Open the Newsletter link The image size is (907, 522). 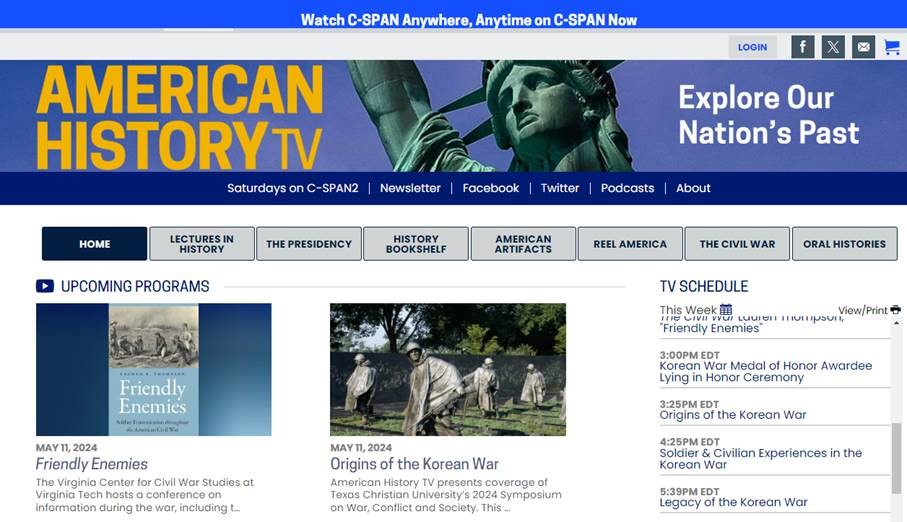click(410, 188)
